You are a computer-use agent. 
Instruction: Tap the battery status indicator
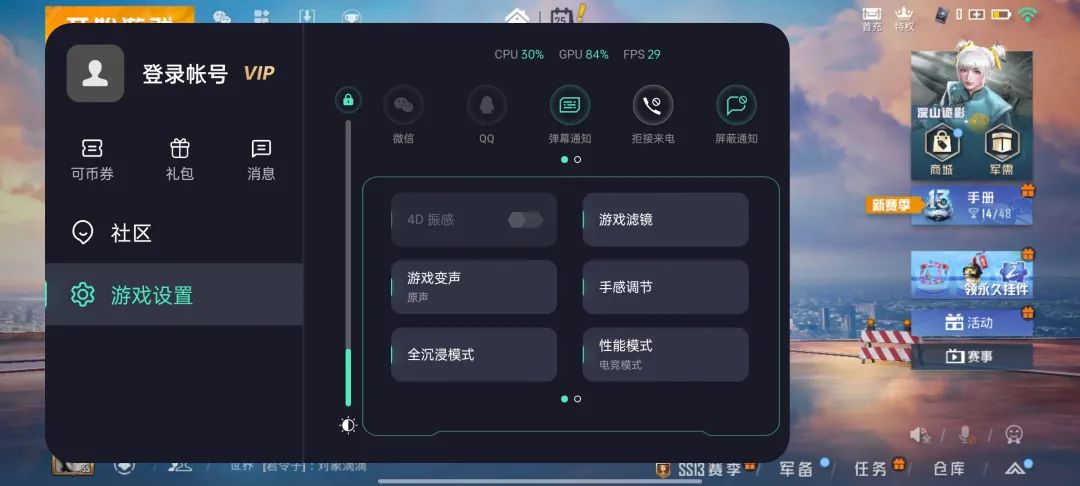click(1001, 14)
